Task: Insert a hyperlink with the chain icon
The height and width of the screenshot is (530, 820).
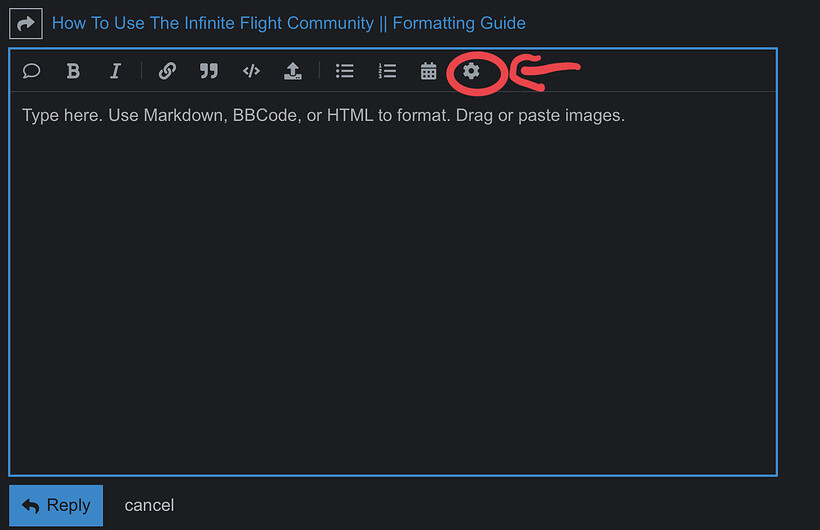Action: pos(167,71)
